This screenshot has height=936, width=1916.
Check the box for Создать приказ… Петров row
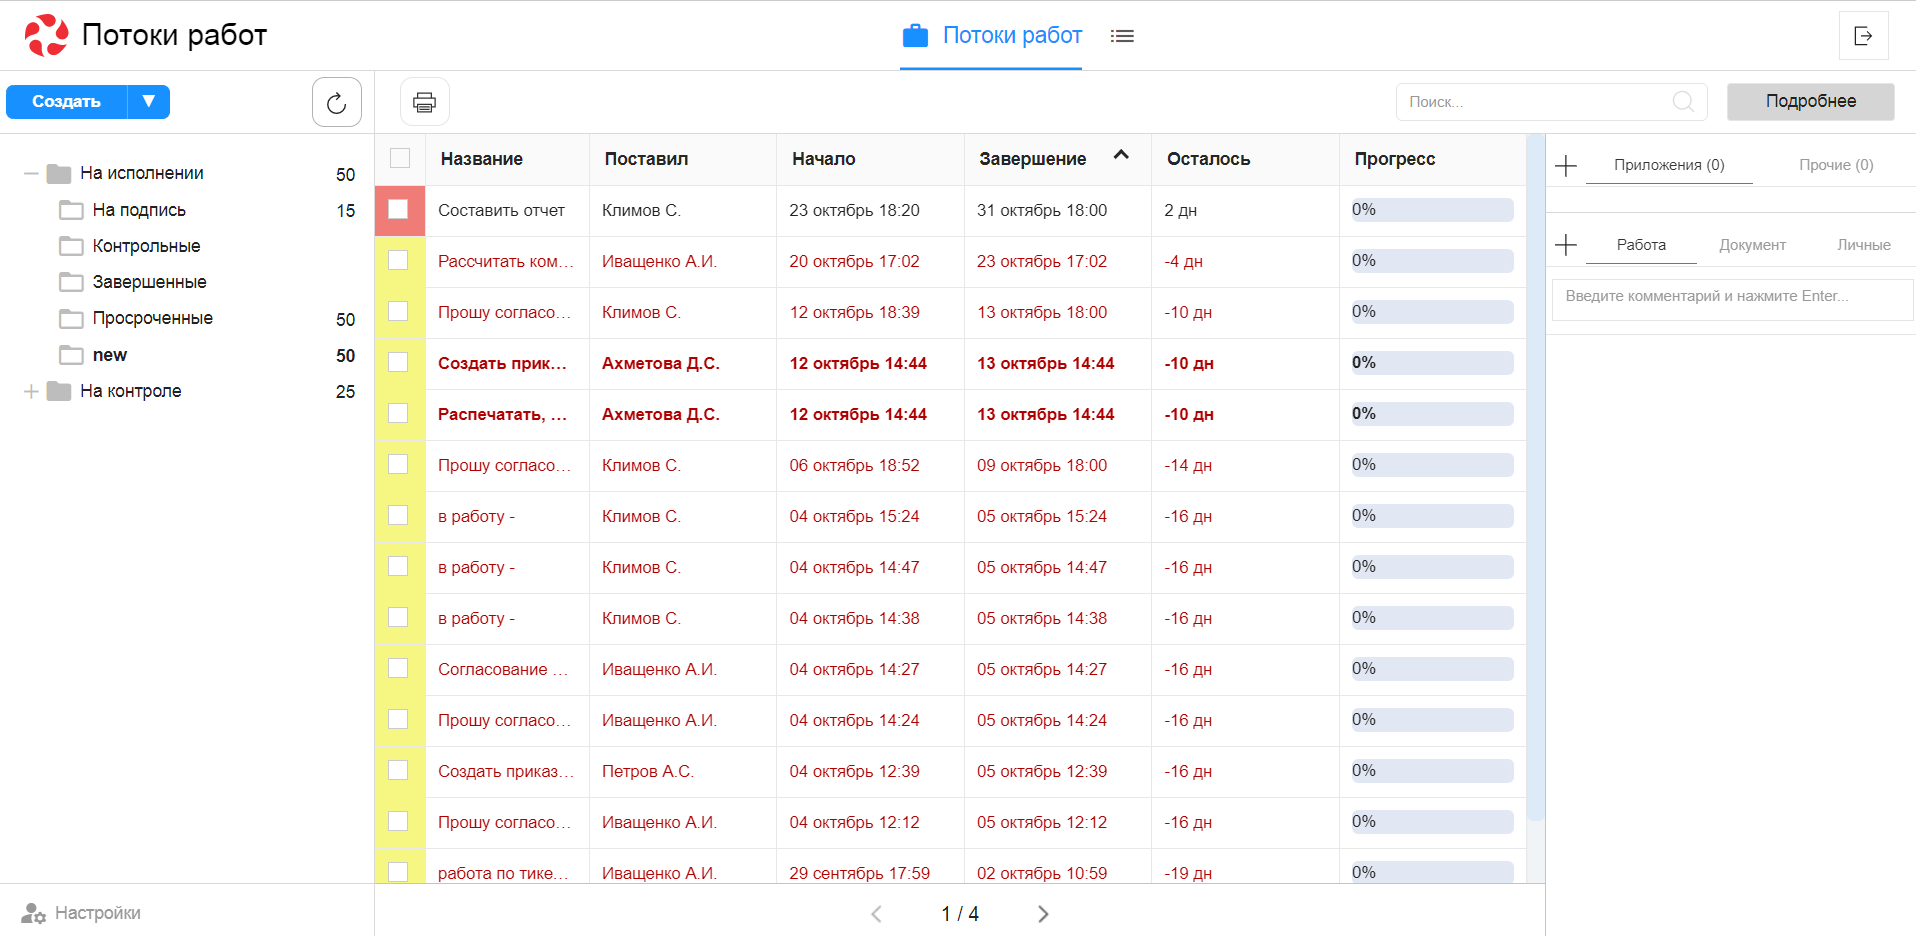(x=398, y=770)
